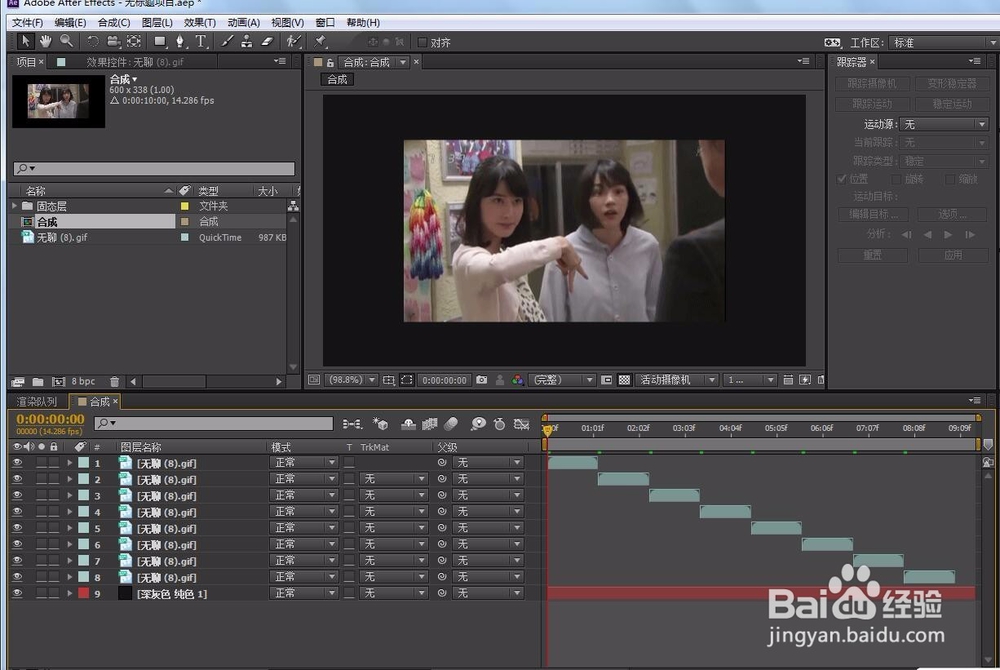Hide layer 8 with its eye icon

pyautogui.click(x=17, y=577)
